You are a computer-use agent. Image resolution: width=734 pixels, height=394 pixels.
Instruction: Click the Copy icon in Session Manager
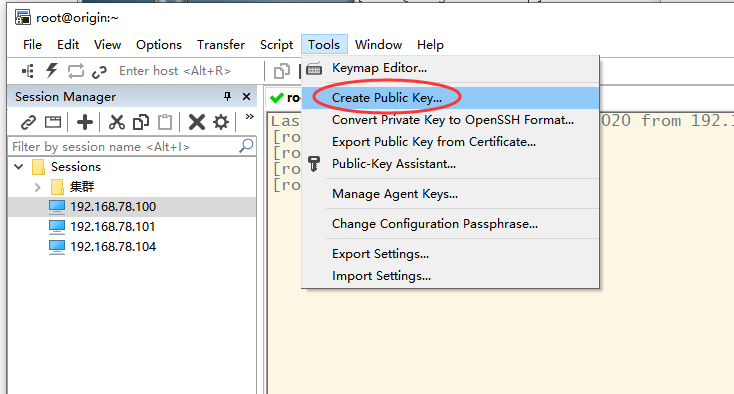pyautogui.click(x=141, y=122)
